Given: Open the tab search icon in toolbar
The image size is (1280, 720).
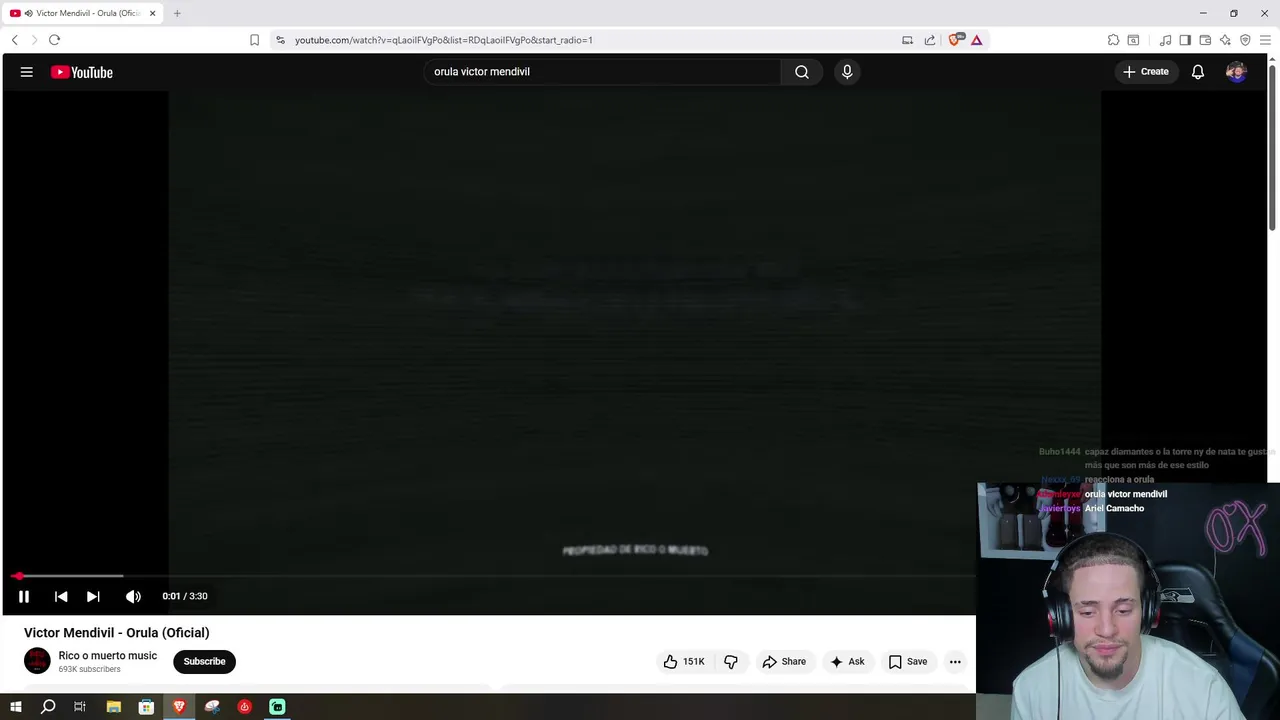Looking at the screenshot, I should pyautogui.click(x=1133, y=40).
